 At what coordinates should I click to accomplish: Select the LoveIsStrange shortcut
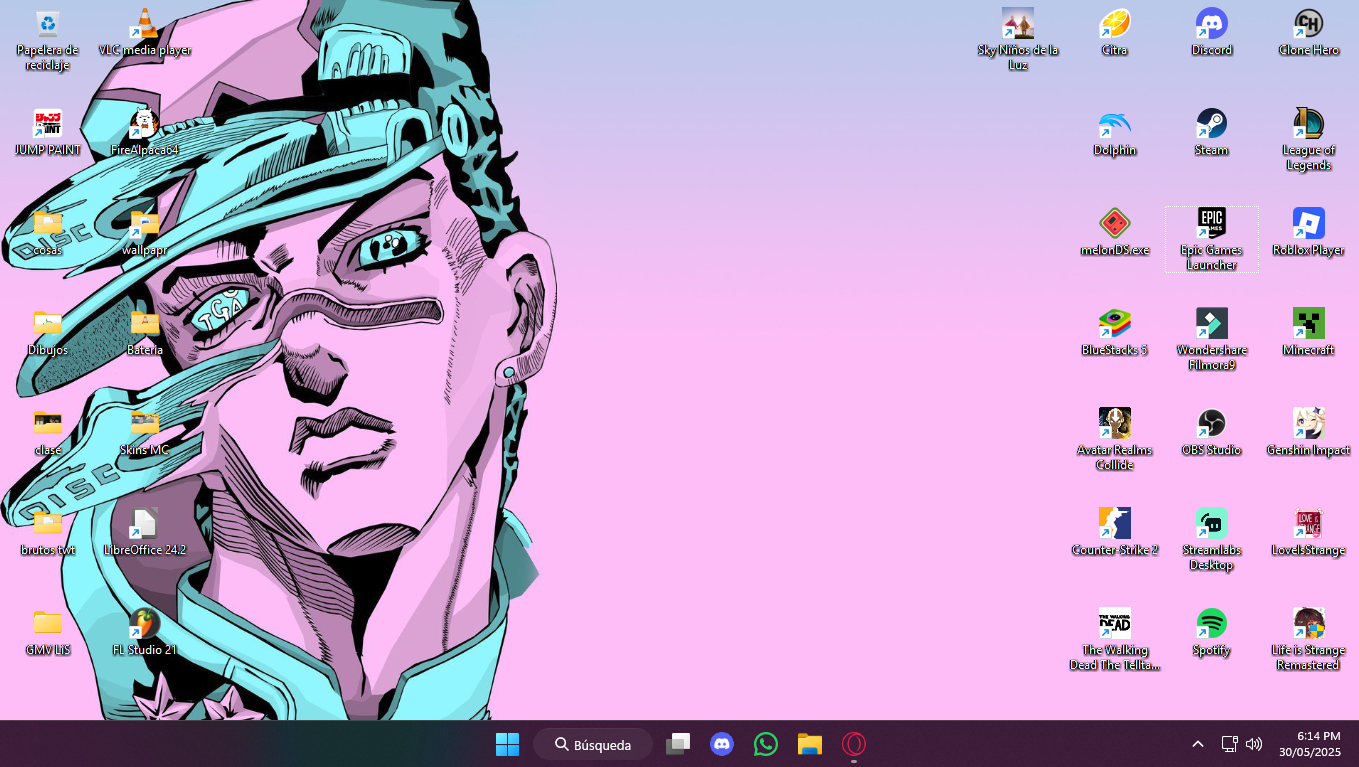click(1308, 533)
